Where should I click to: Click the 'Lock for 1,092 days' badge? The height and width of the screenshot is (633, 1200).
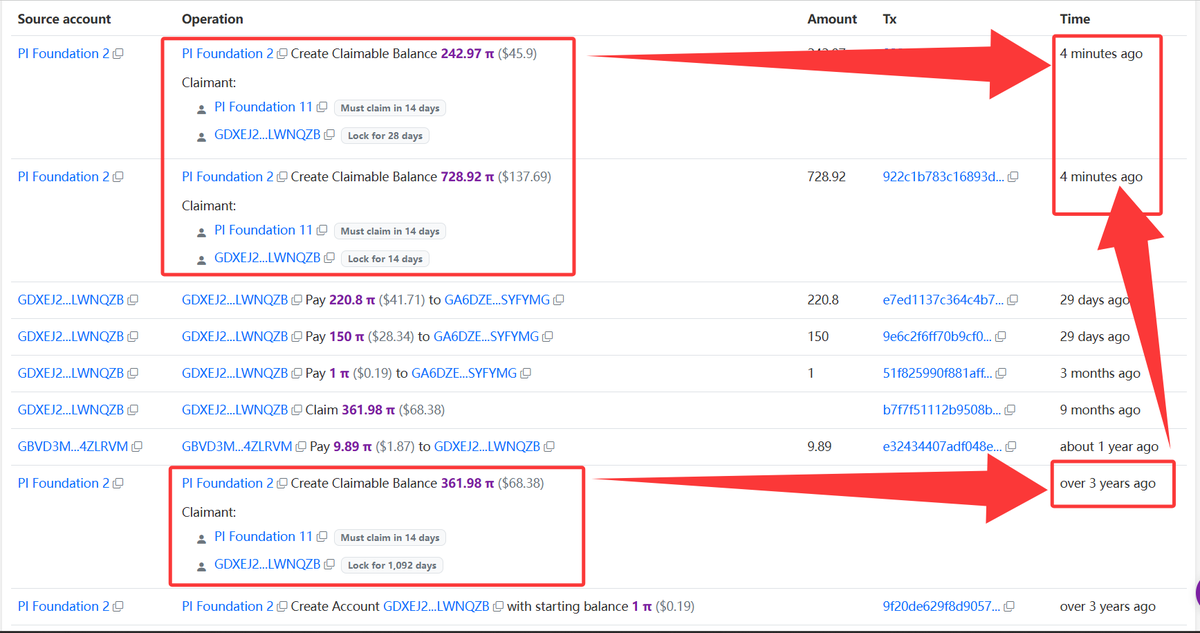[x=392, y=565]
